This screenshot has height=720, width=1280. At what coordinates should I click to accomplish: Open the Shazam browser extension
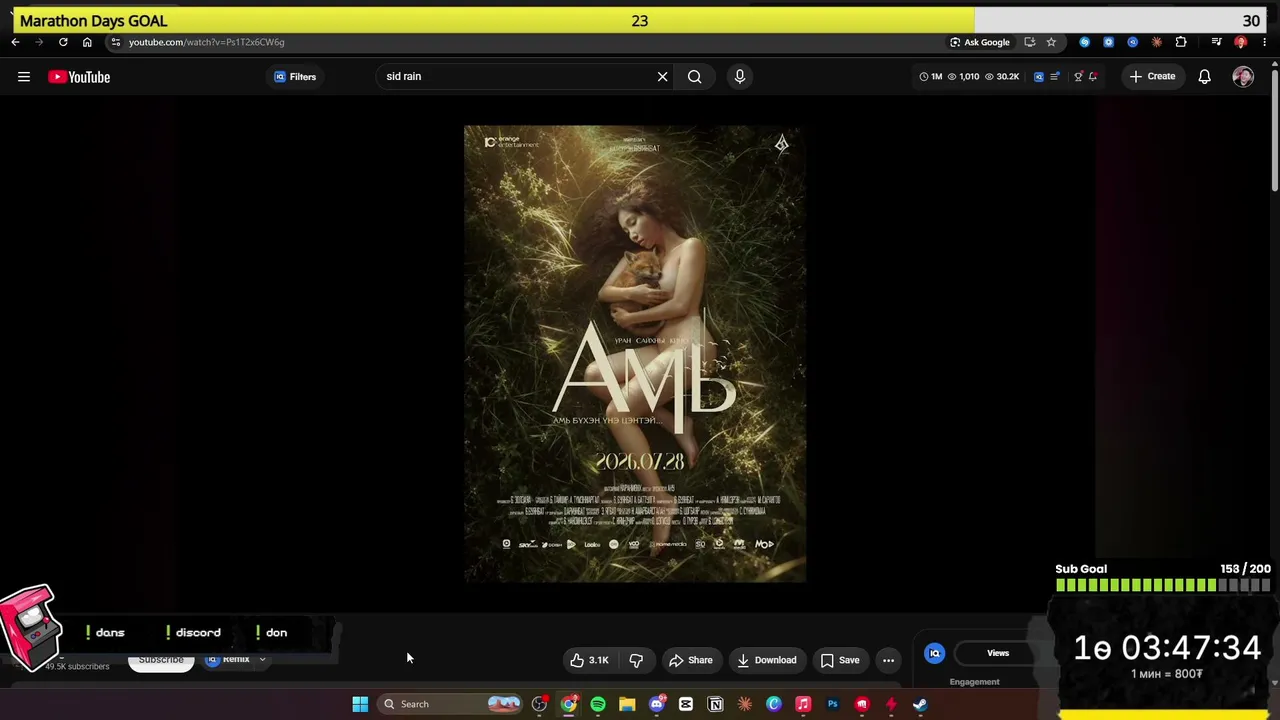point(1085,42)
